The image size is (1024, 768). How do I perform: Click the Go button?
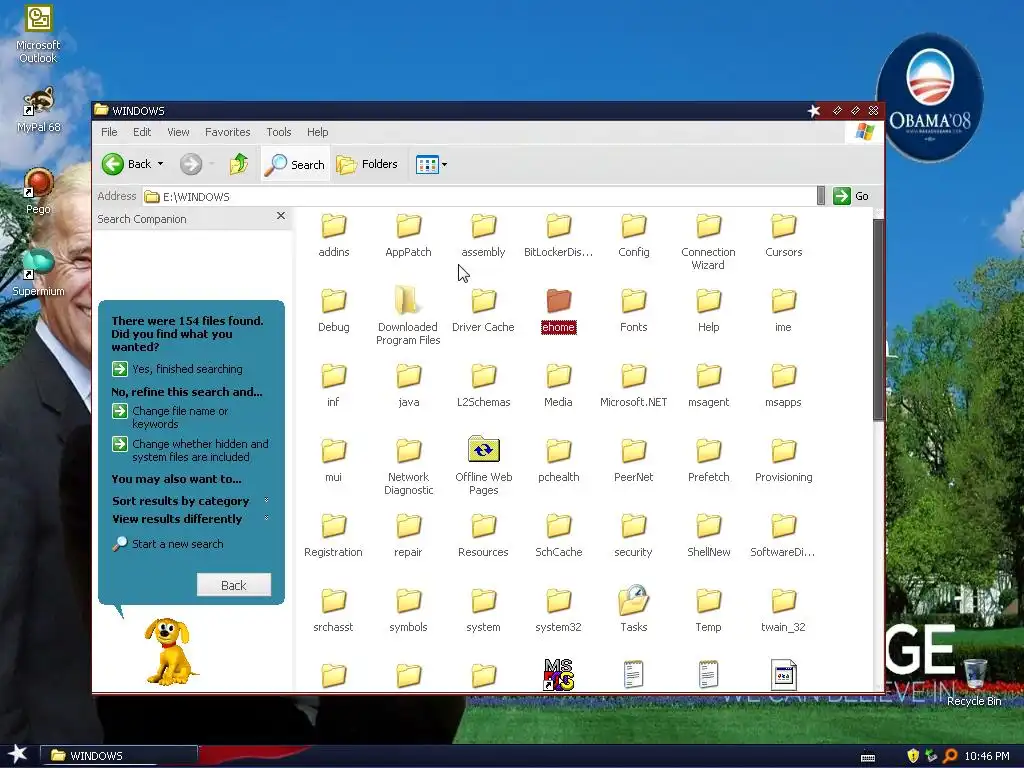pos(851,196)
